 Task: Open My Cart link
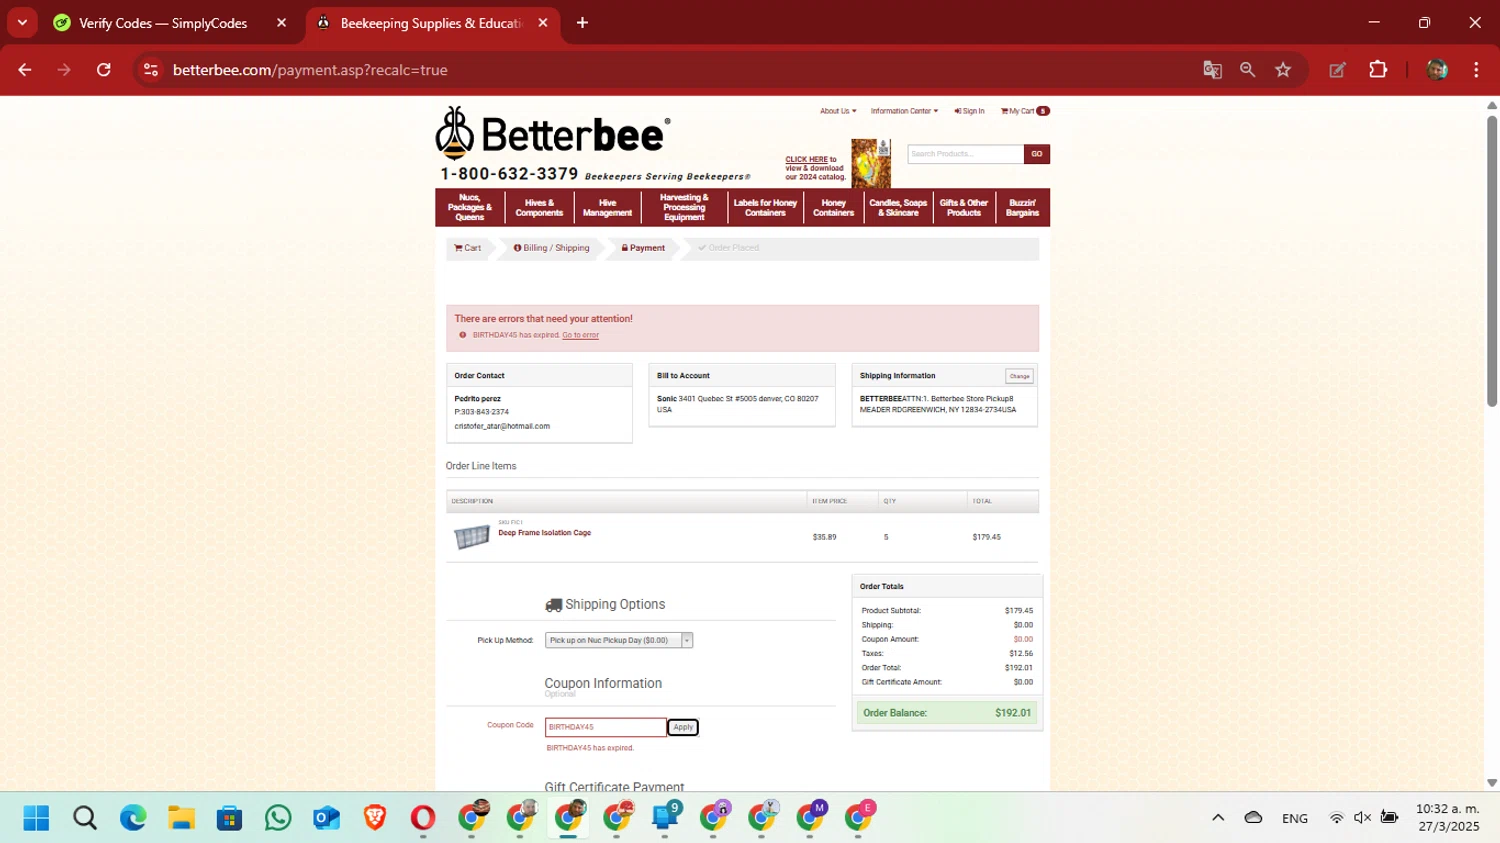click(1024, 111)
